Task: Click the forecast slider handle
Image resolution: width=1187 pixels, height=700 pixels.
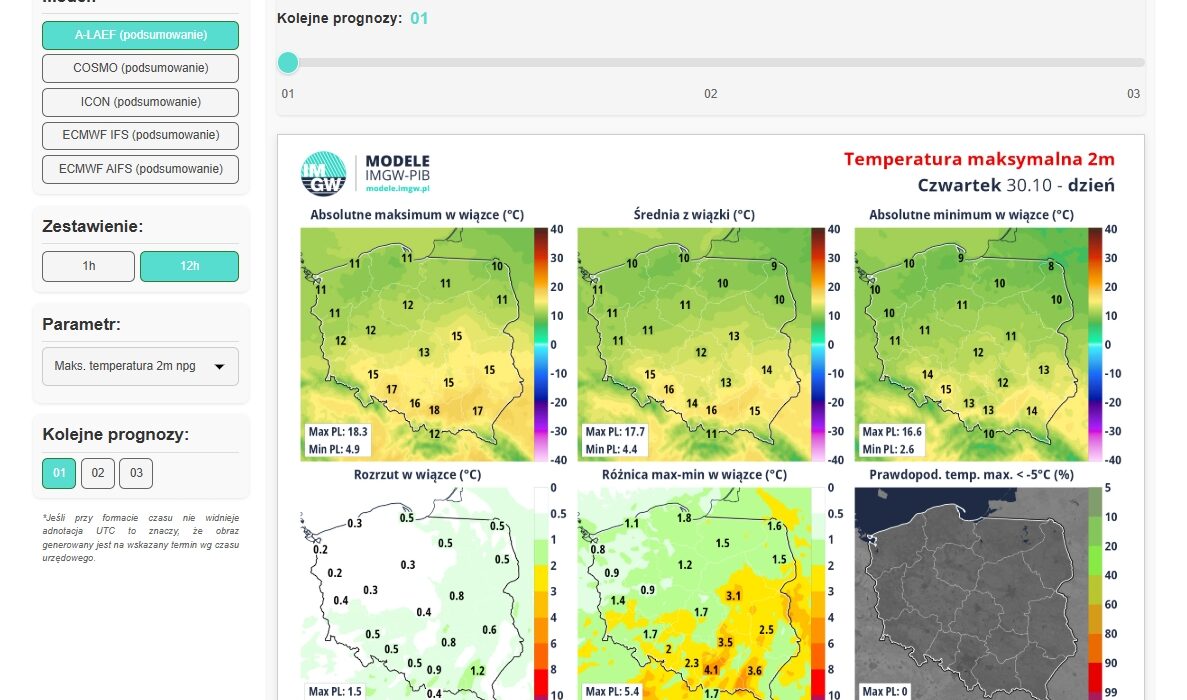Action: tap(288, 62)
